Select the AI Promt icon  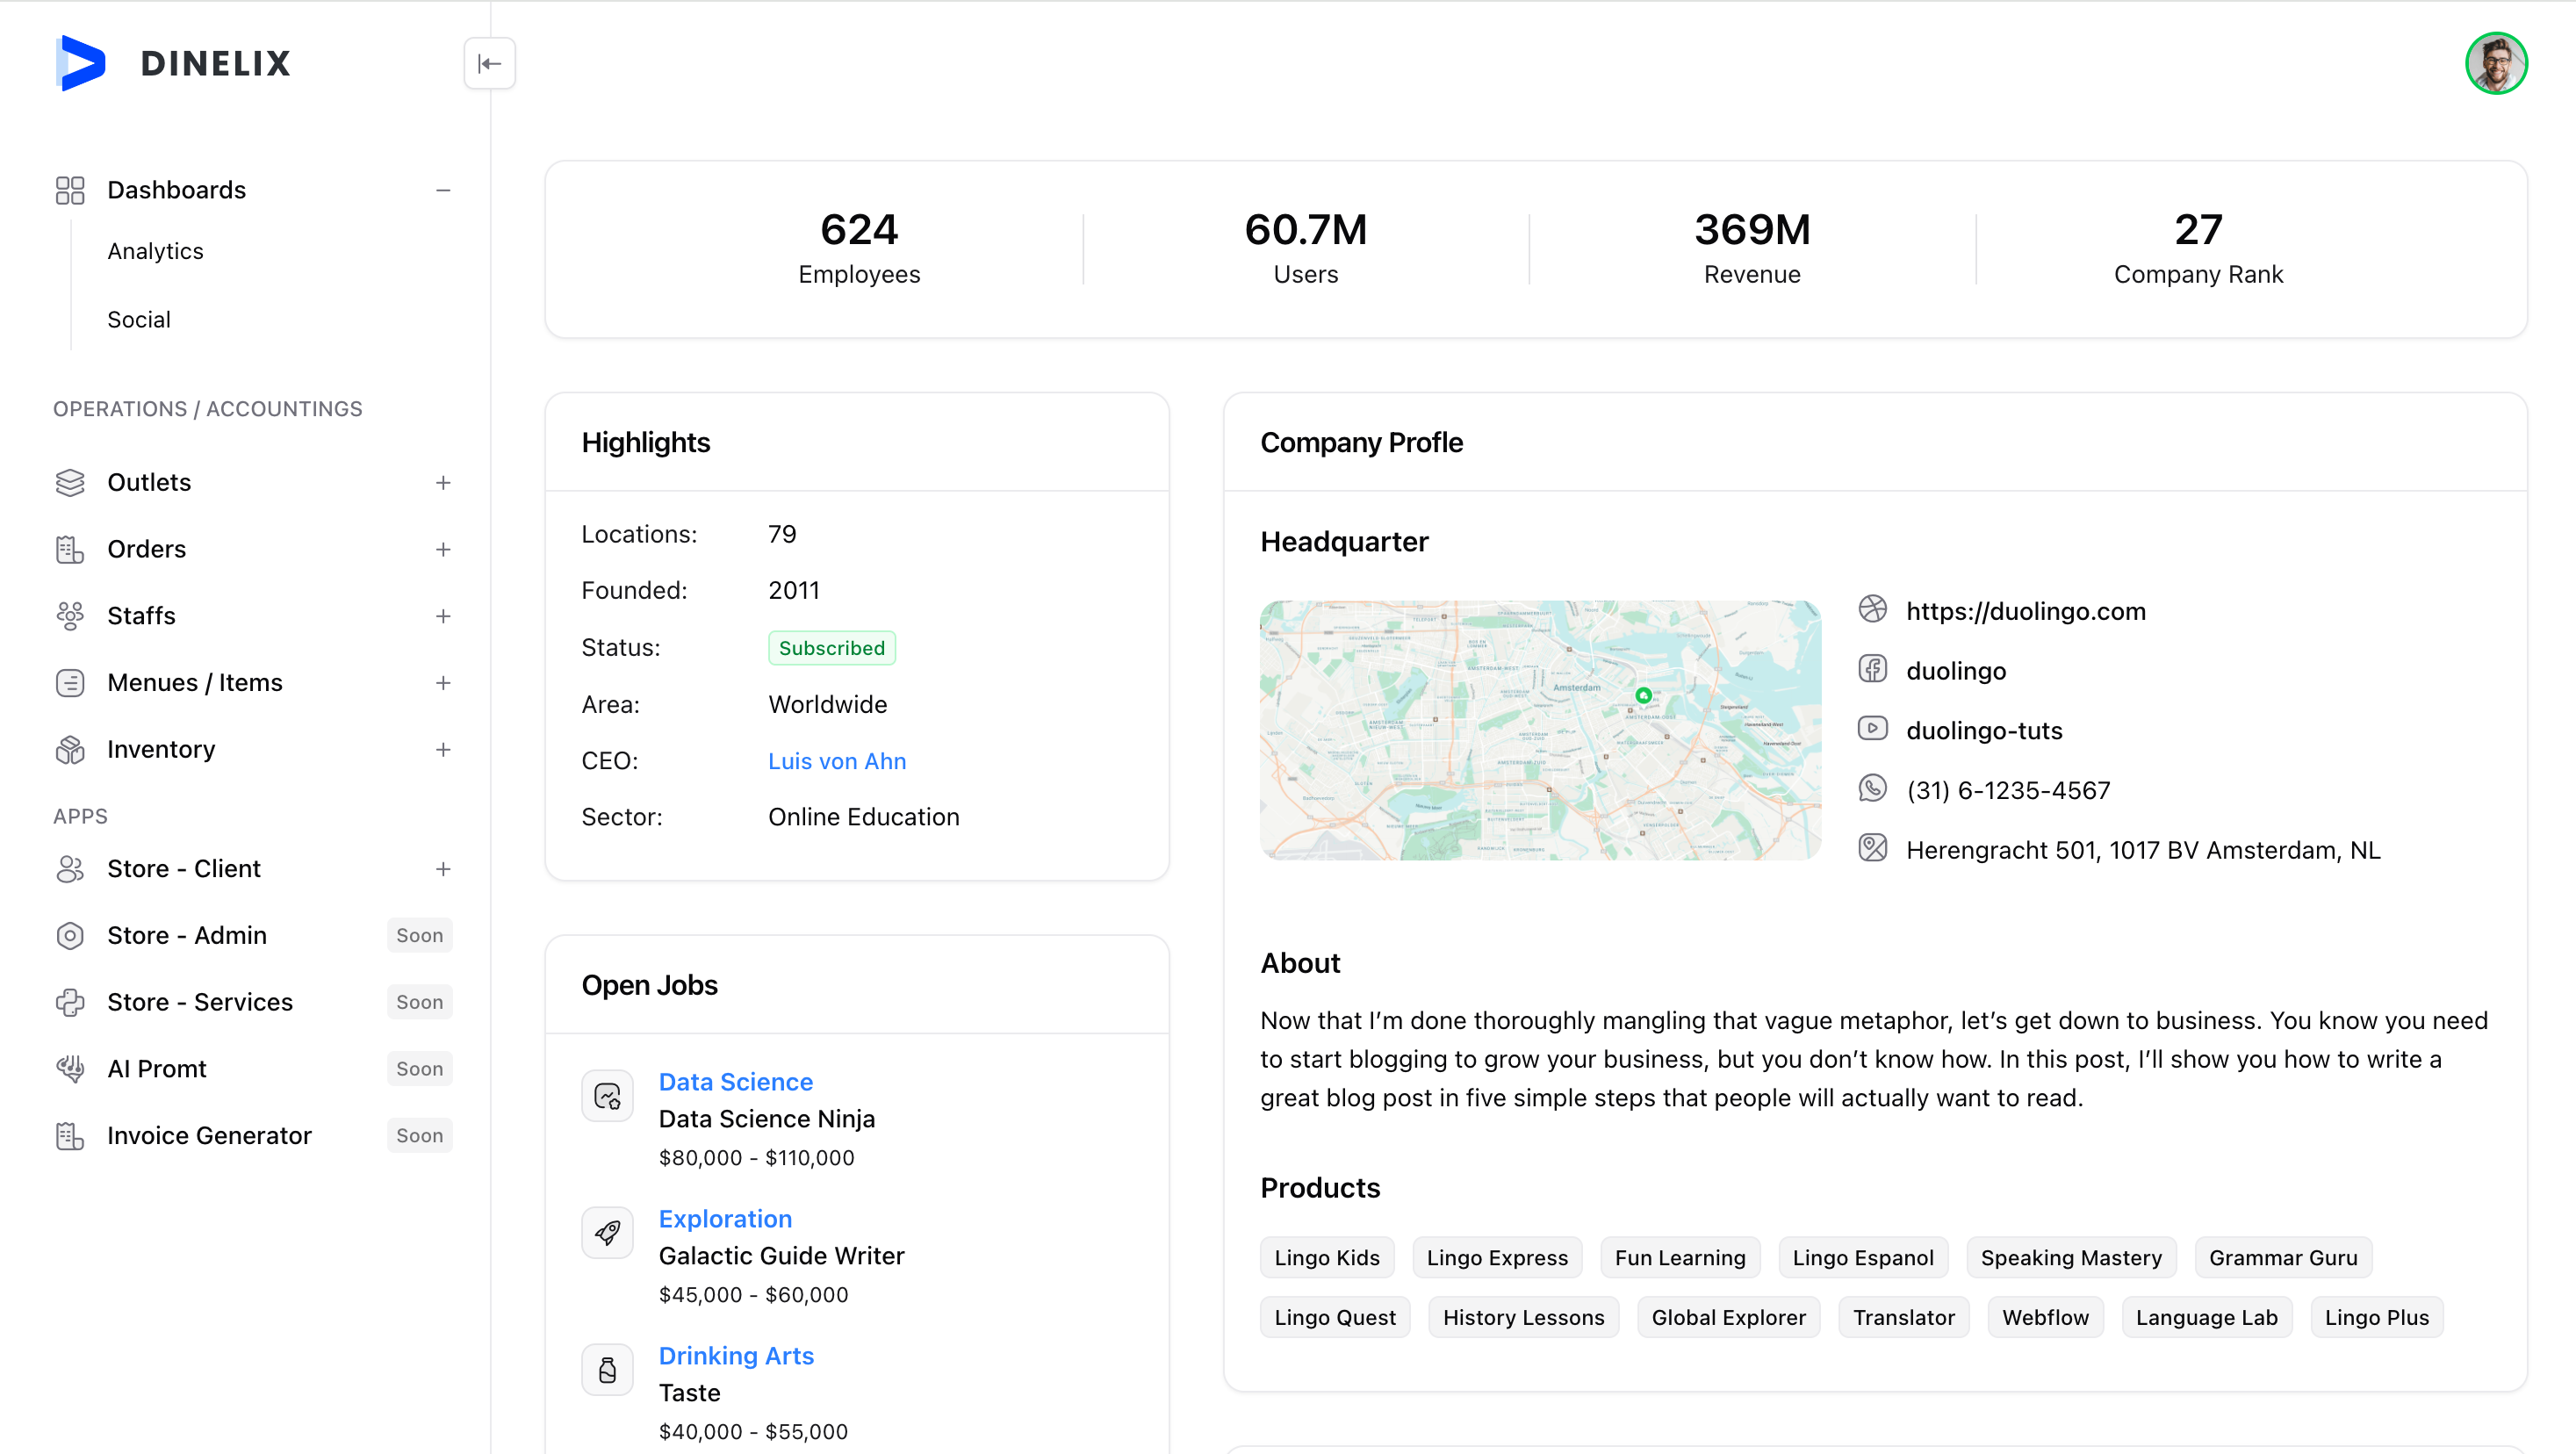pyautogui.click(x=69, y=1068)
